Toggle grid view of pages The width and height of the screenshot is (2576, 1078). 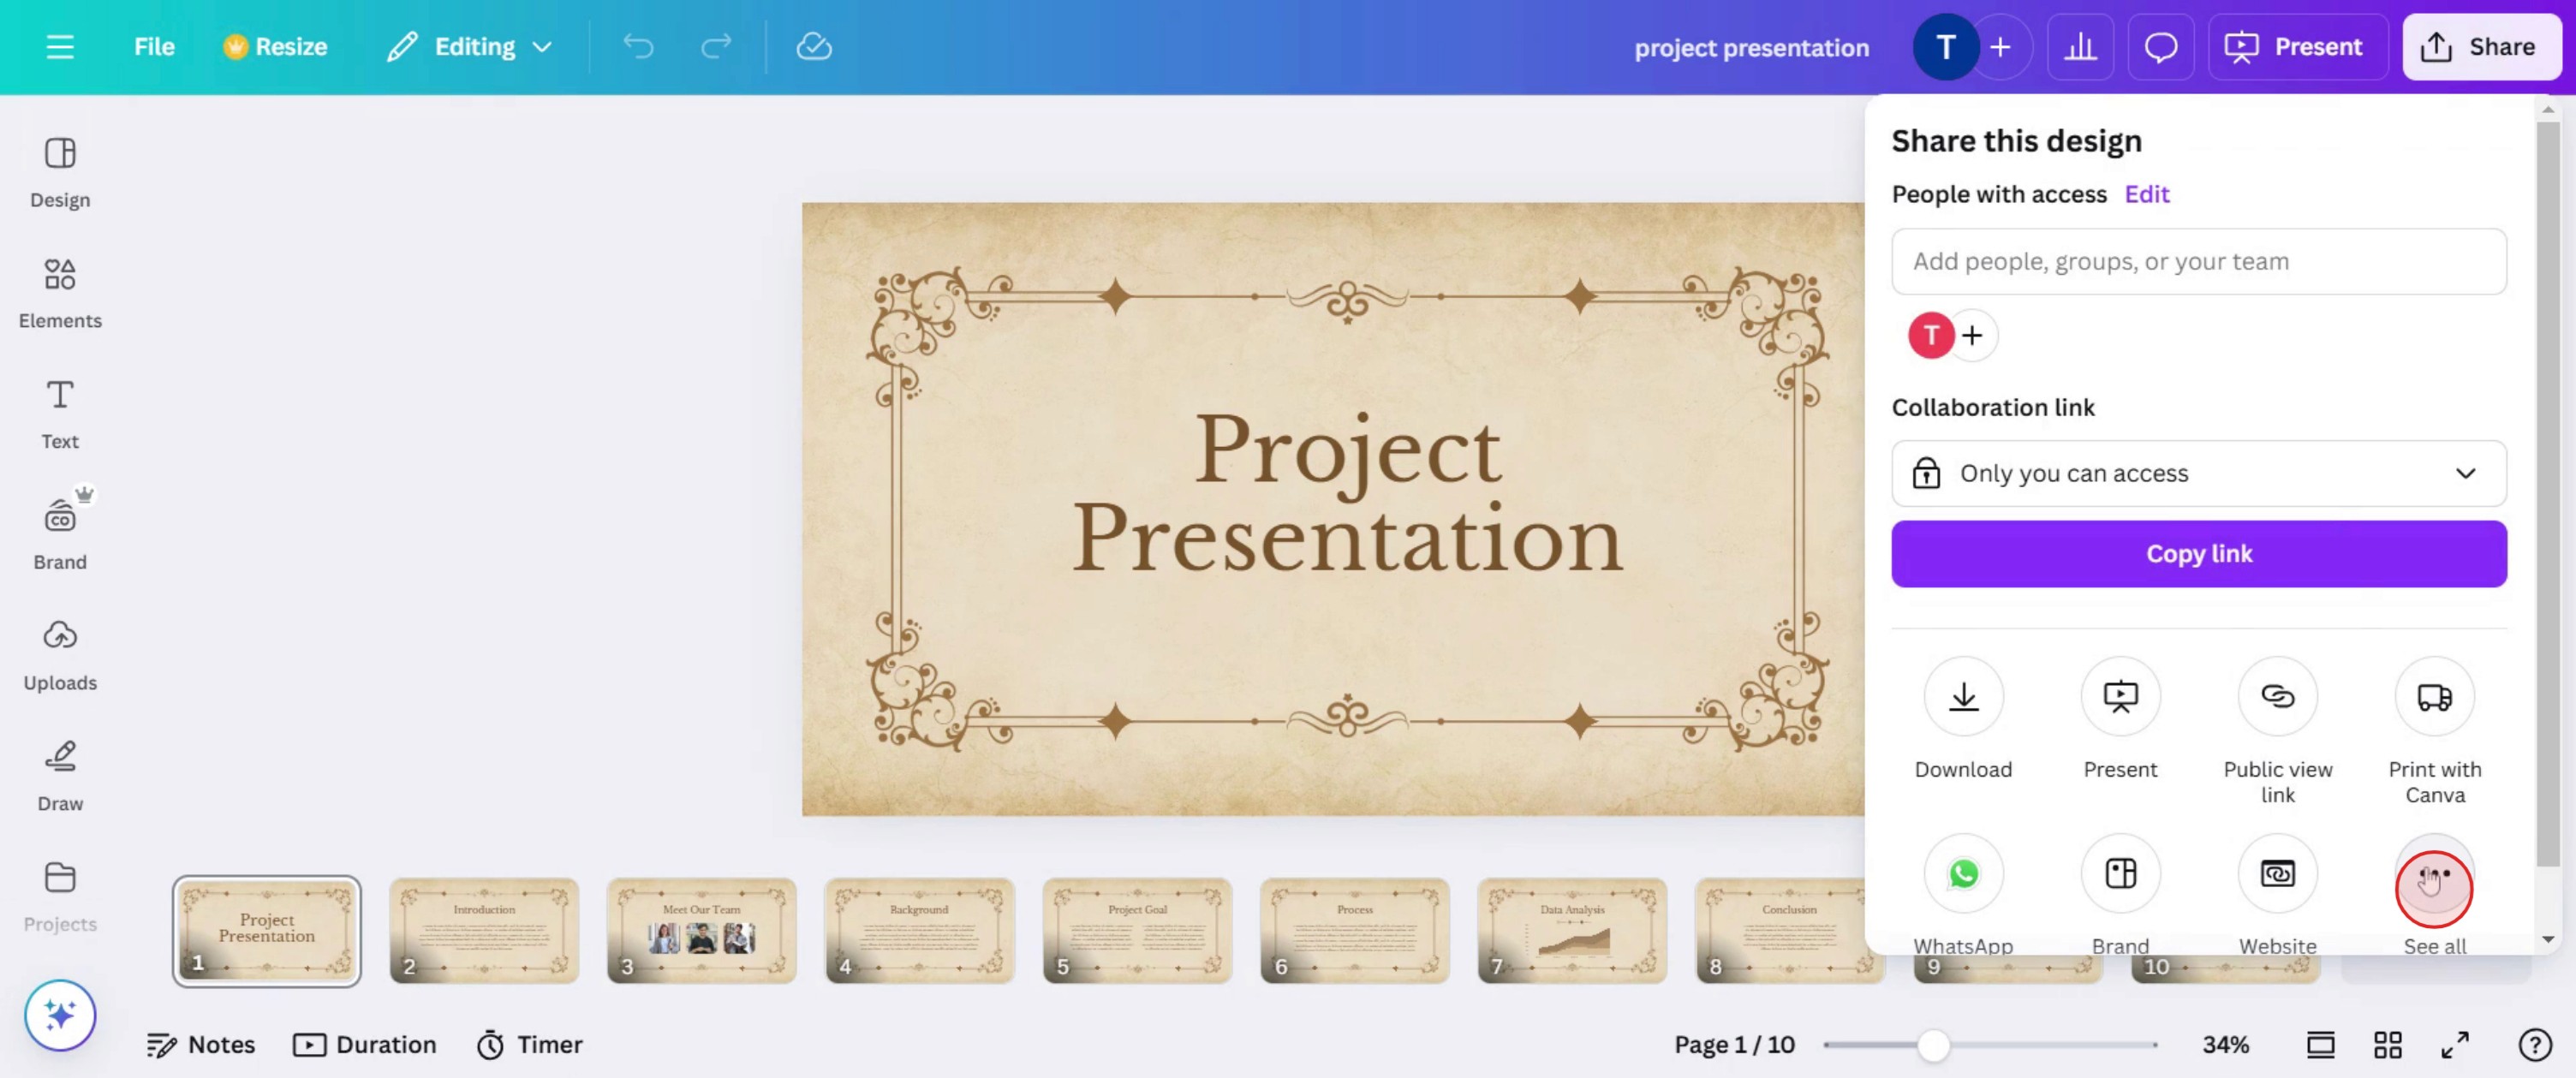coord(2387,1045)
